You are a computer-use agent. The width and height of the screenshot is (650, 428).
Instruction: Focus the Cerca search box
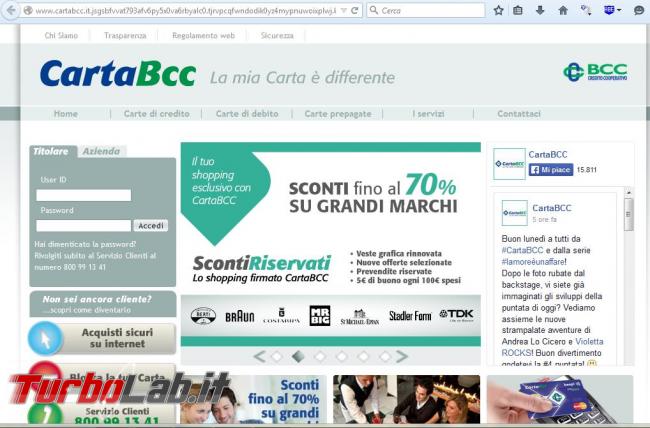[x=426, y=10]
